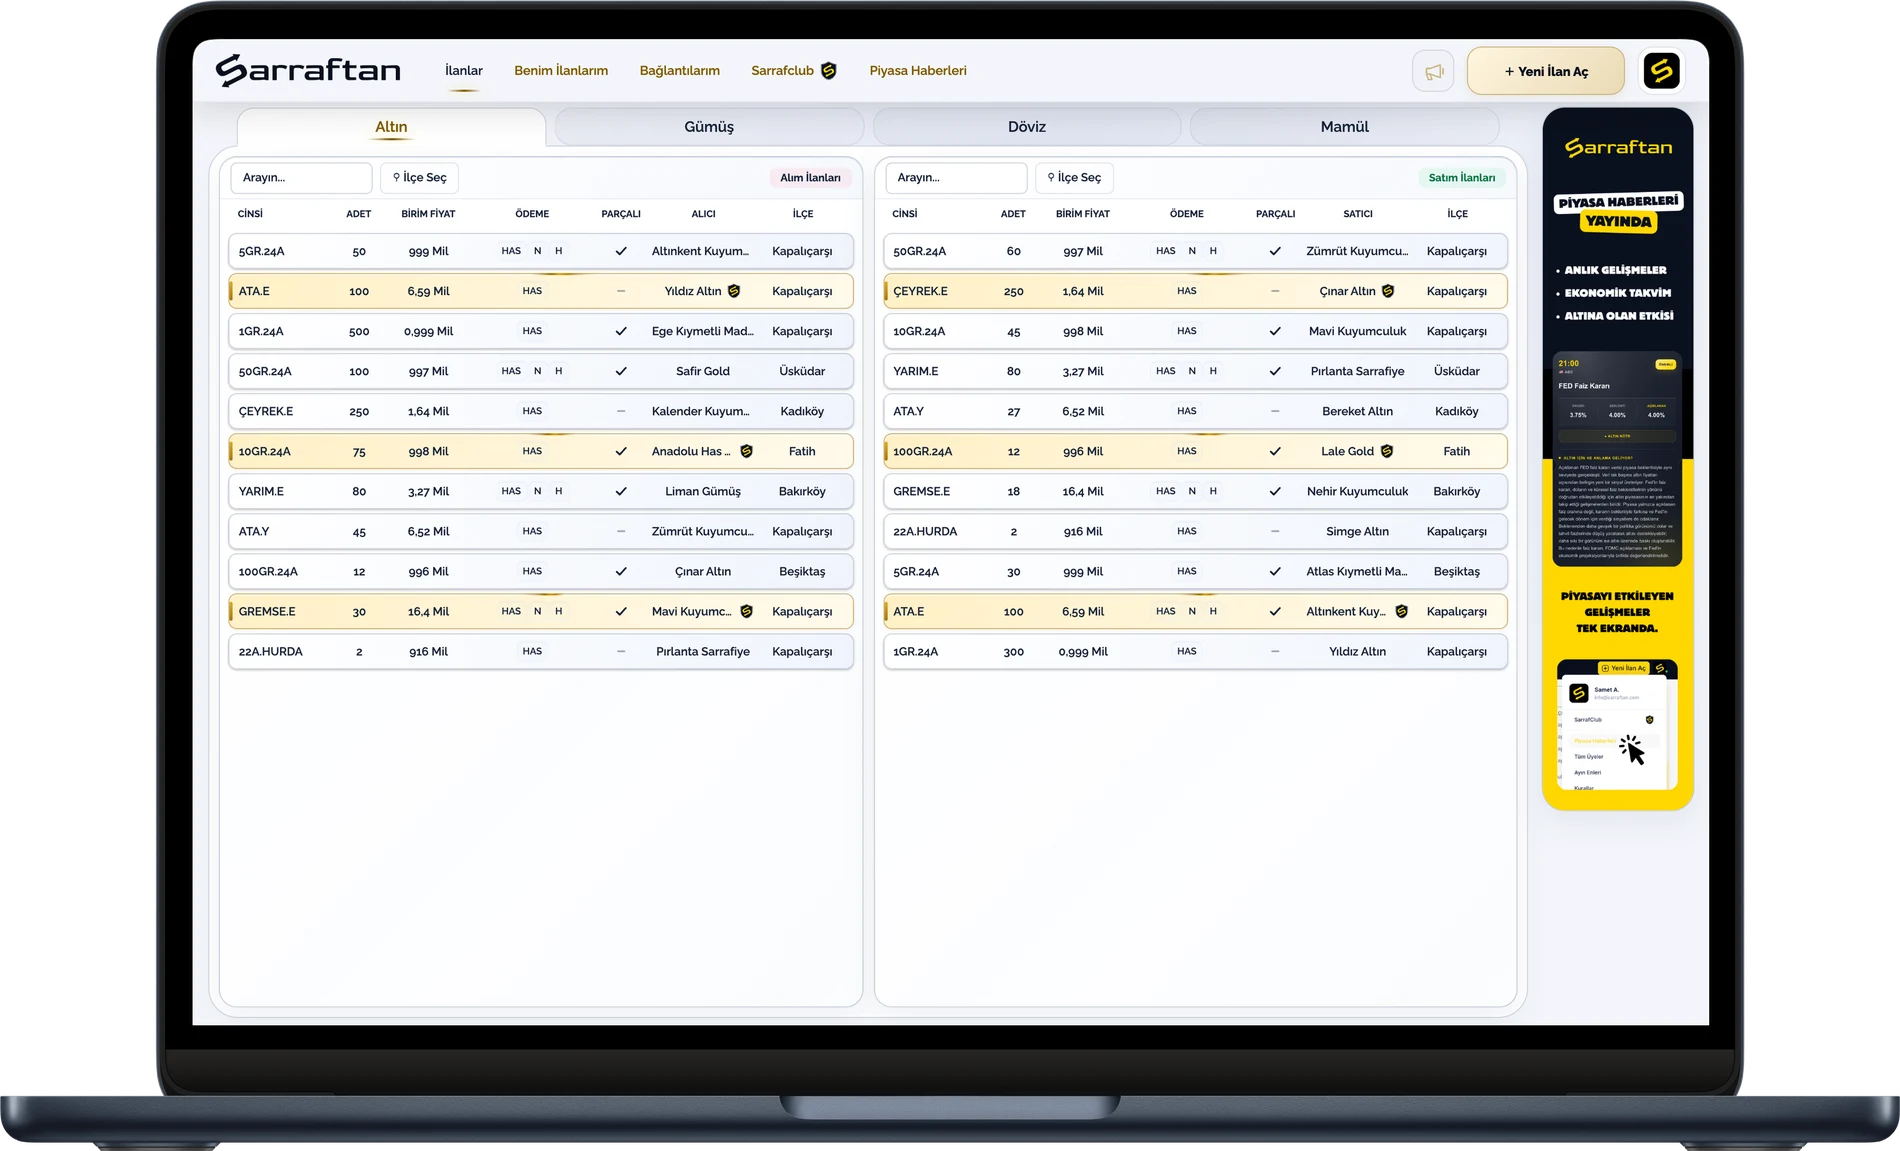Click the Sarrafclub shield badge icon
This screenshot has height=1151, width=1900.
[828, 71]
